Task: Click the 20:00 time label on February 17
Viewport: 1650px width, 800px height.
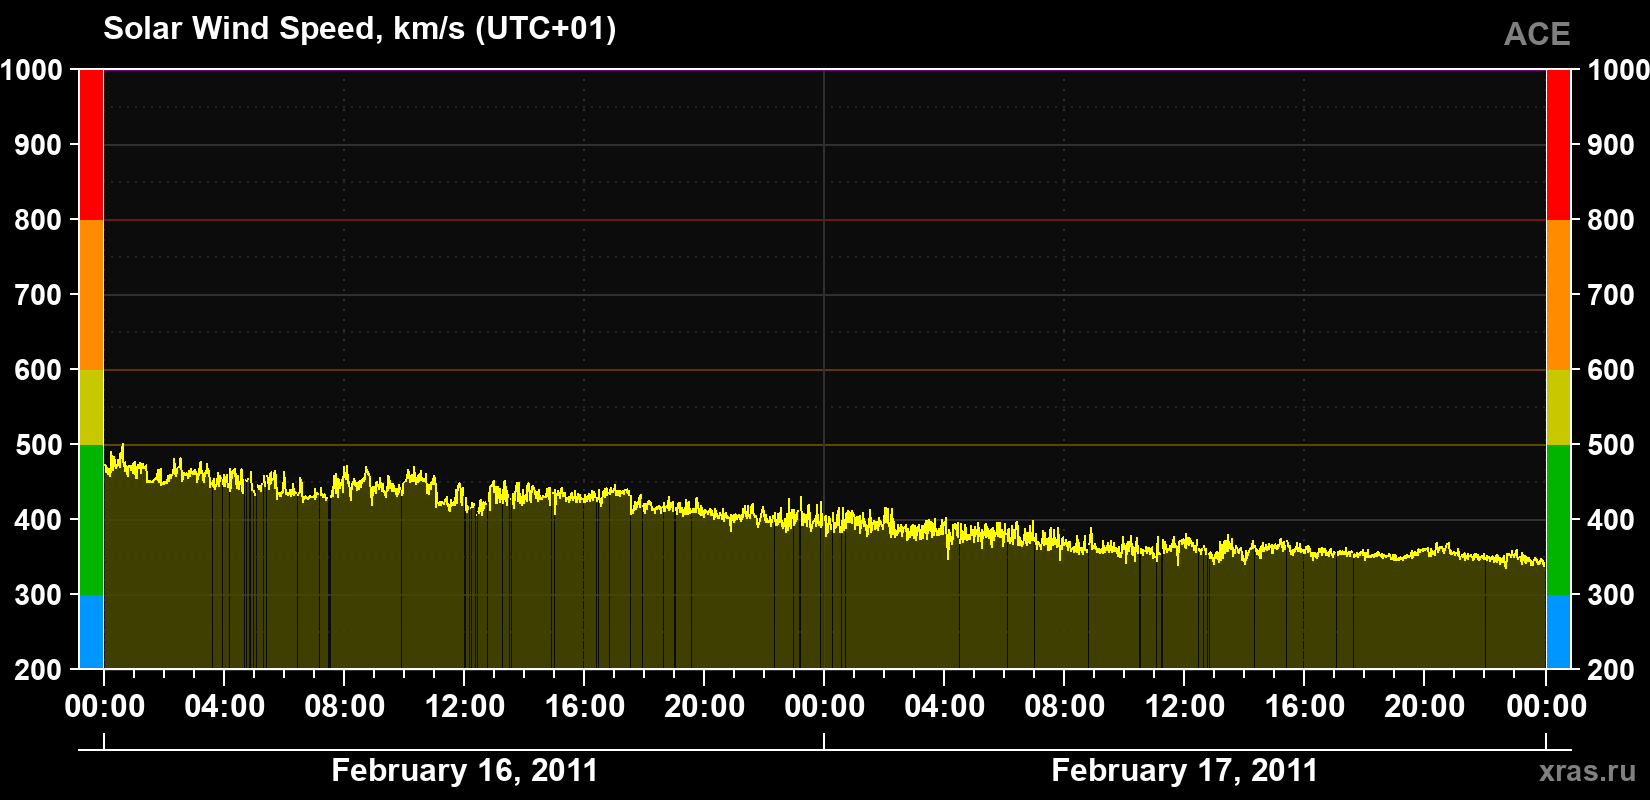Action: [1424, 706]
